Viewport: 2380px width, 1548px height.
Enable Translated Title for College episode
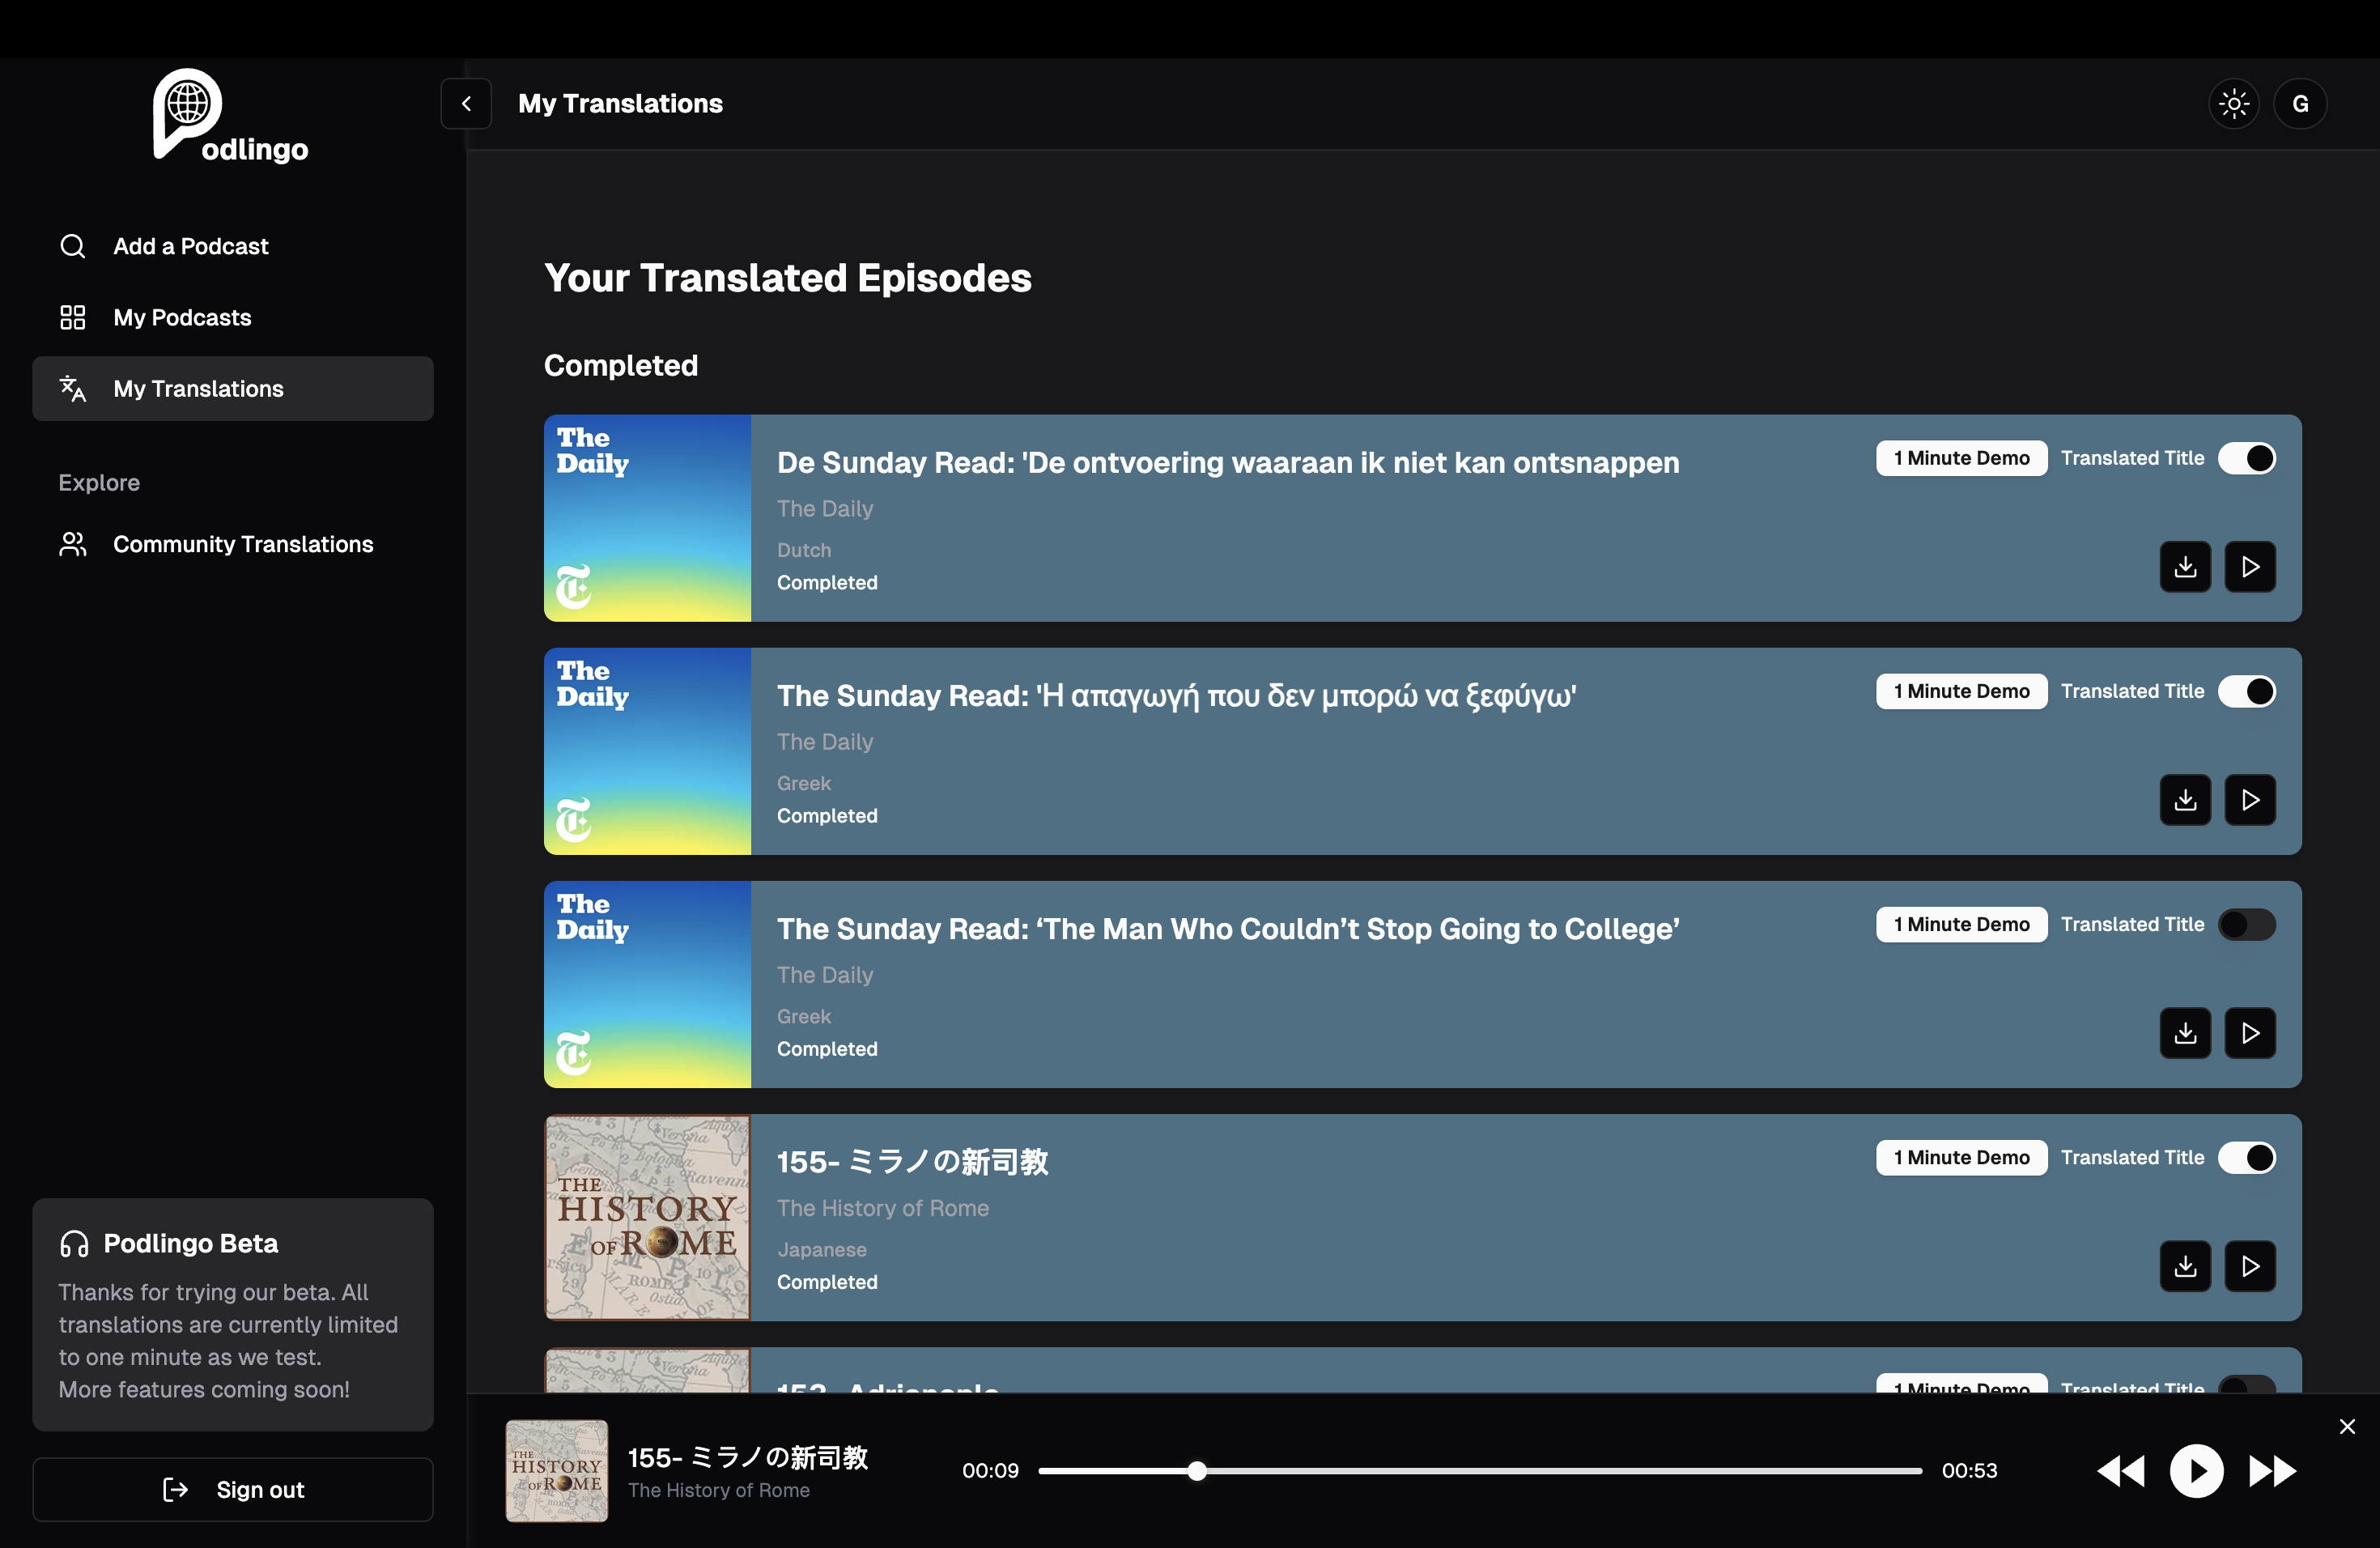point(2246,924)
